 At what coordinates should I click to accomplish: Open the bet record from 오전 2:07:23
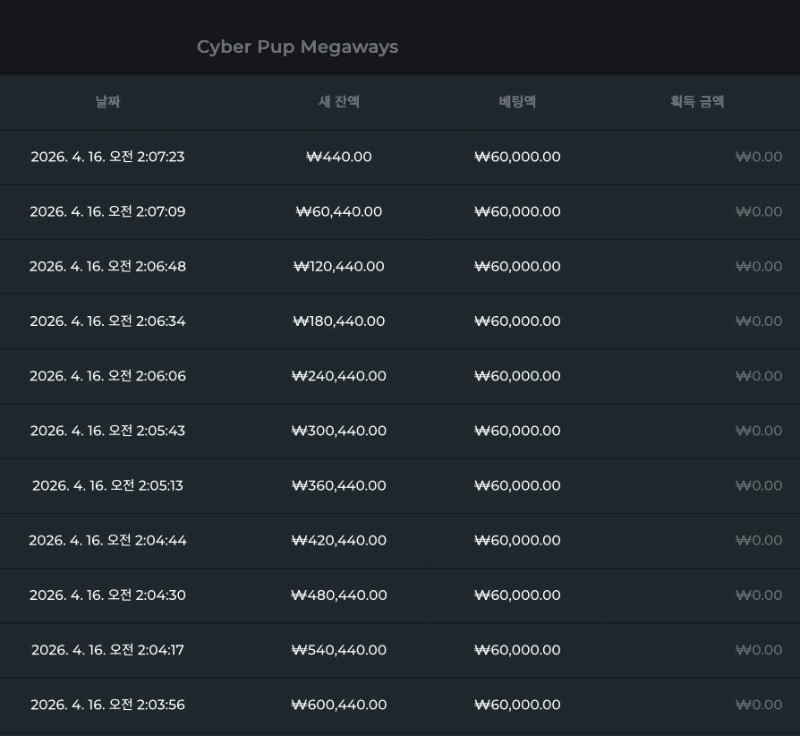pyautogui.click(x=107, y=157)
